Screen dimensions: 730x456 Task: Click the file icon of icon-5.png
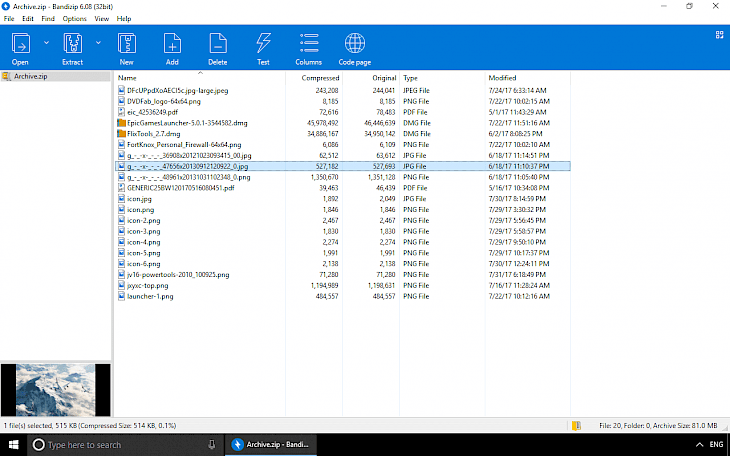pyautogui.click(x=122, y=253)
